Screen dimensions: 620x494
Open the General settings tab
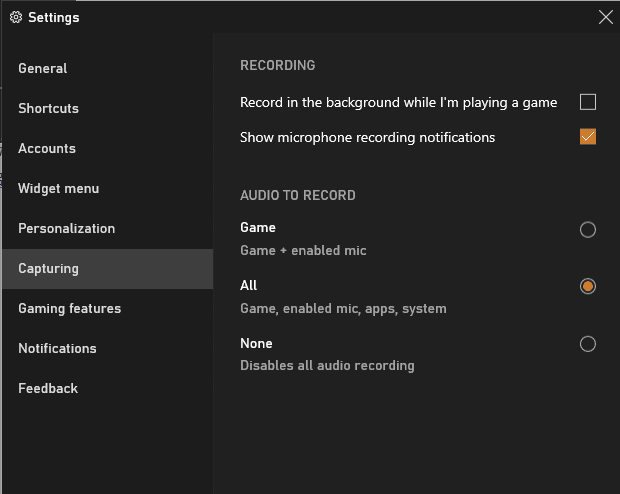pyautogui.click(x=43, y=68)
